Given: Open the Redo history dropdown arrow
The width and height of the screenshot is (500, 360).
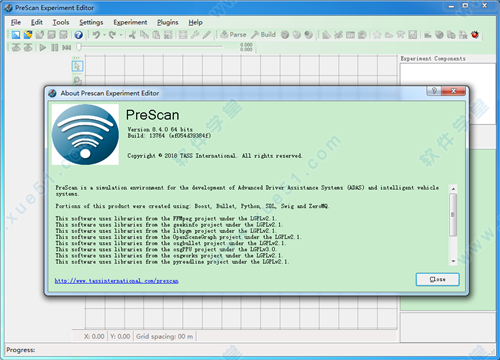Looking at the screenshot, I should coord(121,35).
